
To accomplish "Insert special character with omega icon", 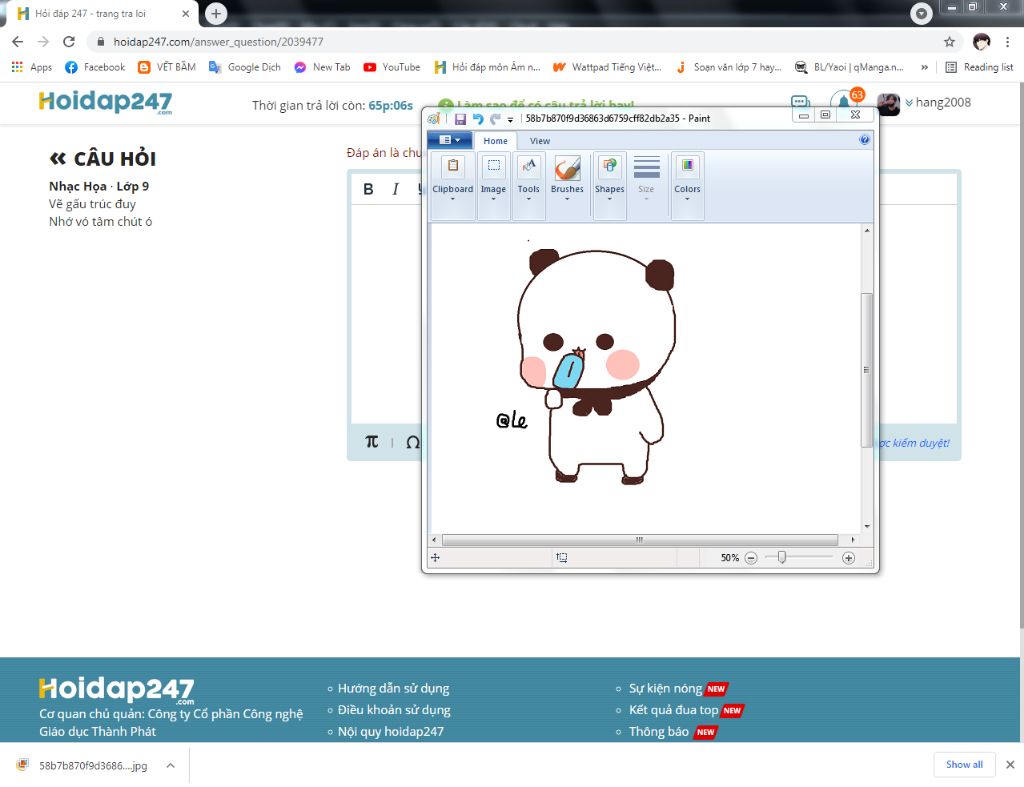I will coord(412,442).
